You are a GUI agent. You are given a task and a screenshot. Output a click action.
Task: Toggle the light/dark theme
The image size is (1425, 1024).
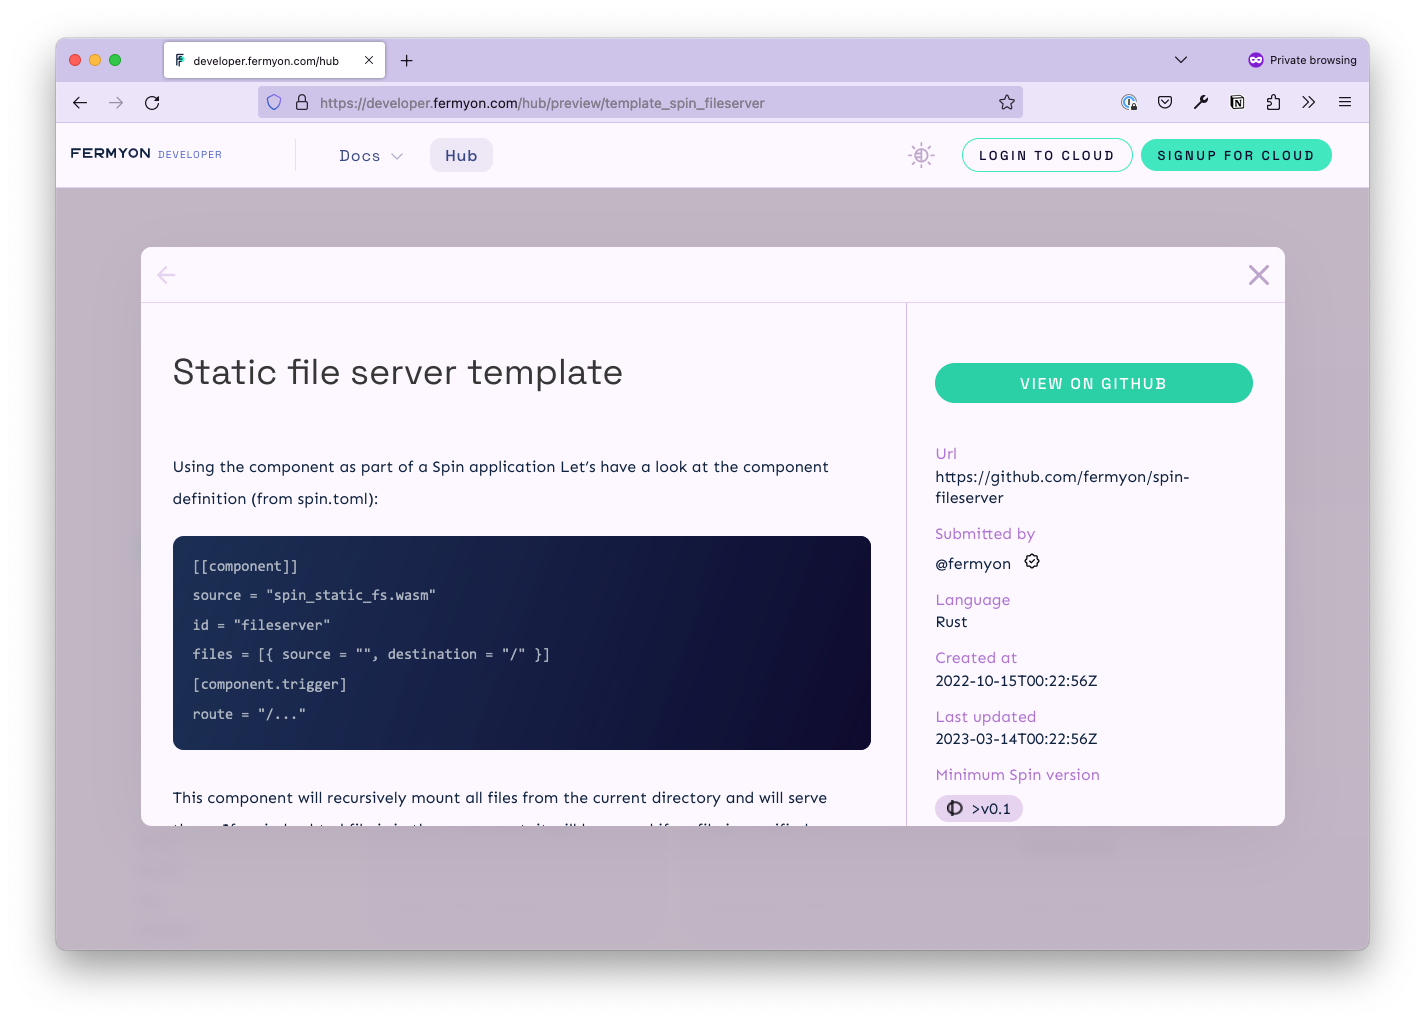921,155
